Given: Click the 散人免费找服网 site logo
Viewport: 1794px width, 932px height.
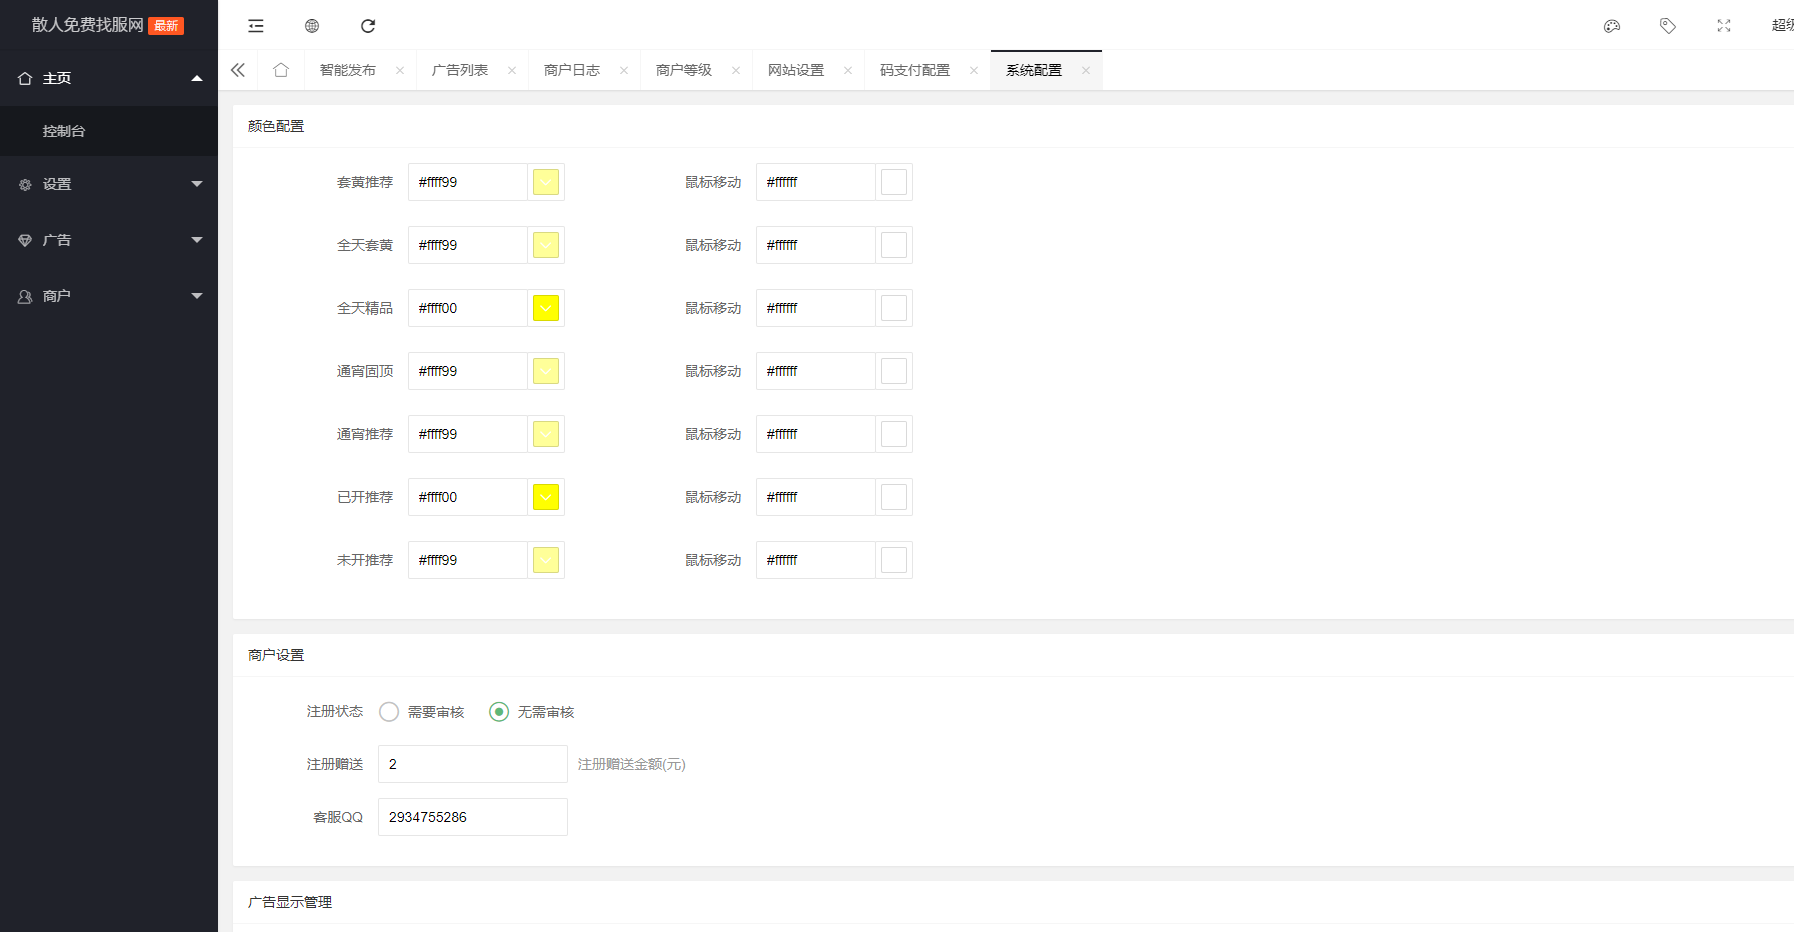Looking at the screenshot, I should click(88, 25).
